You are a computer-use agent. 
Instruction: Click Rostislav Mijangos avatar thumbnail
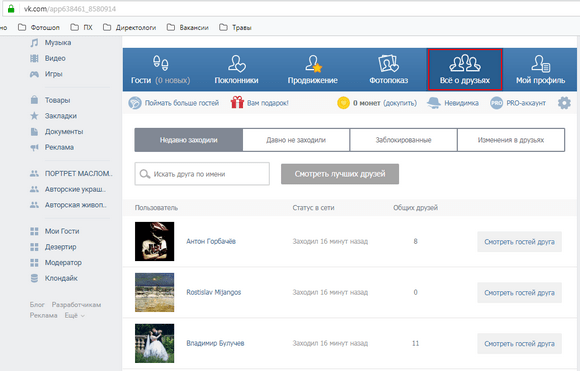coord(155,293)
